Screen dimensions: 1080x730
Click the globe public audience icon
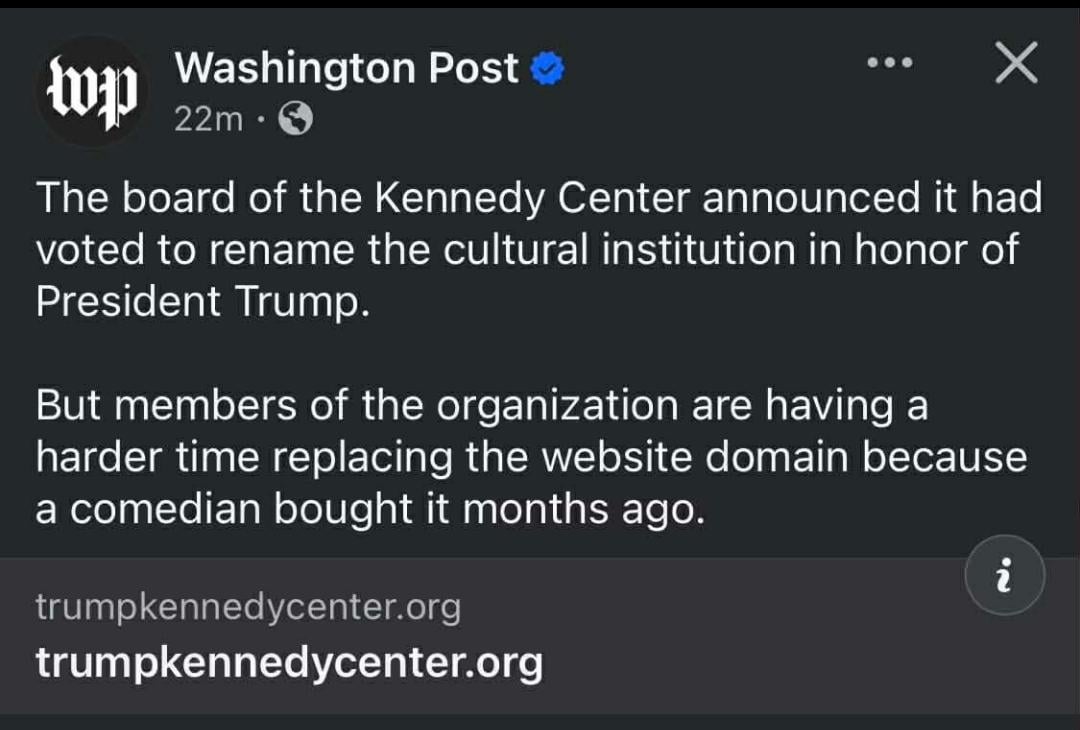click(x=295, y=120)
